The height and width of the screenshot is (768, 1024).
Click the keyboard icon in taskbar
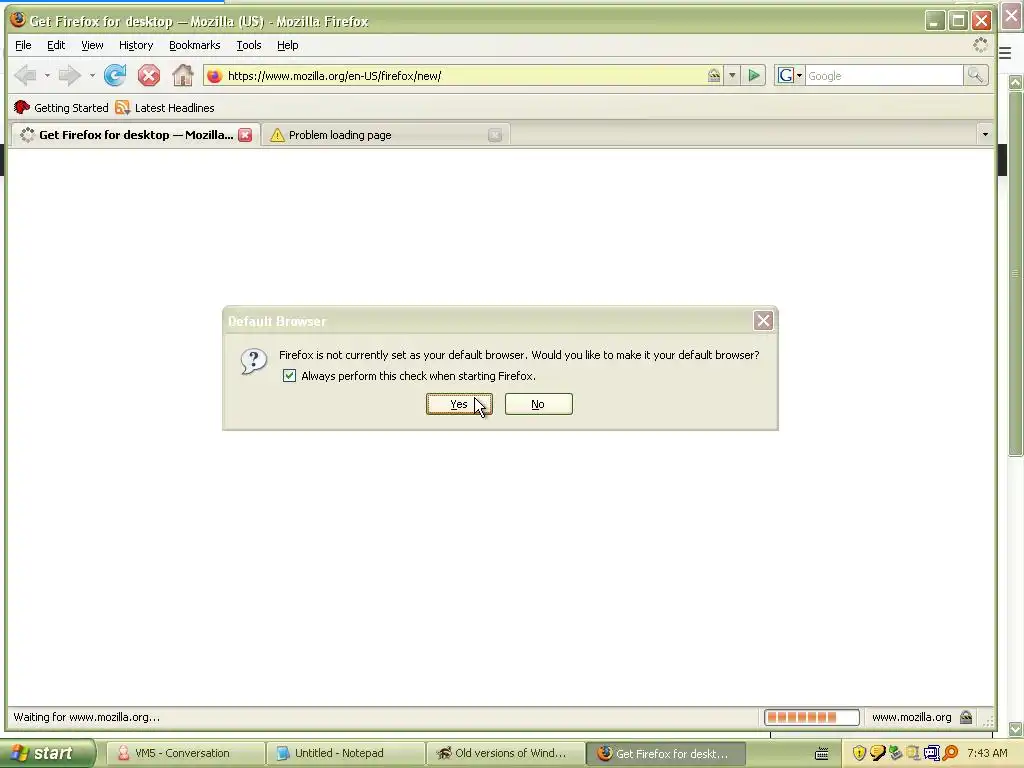point(822,754)
